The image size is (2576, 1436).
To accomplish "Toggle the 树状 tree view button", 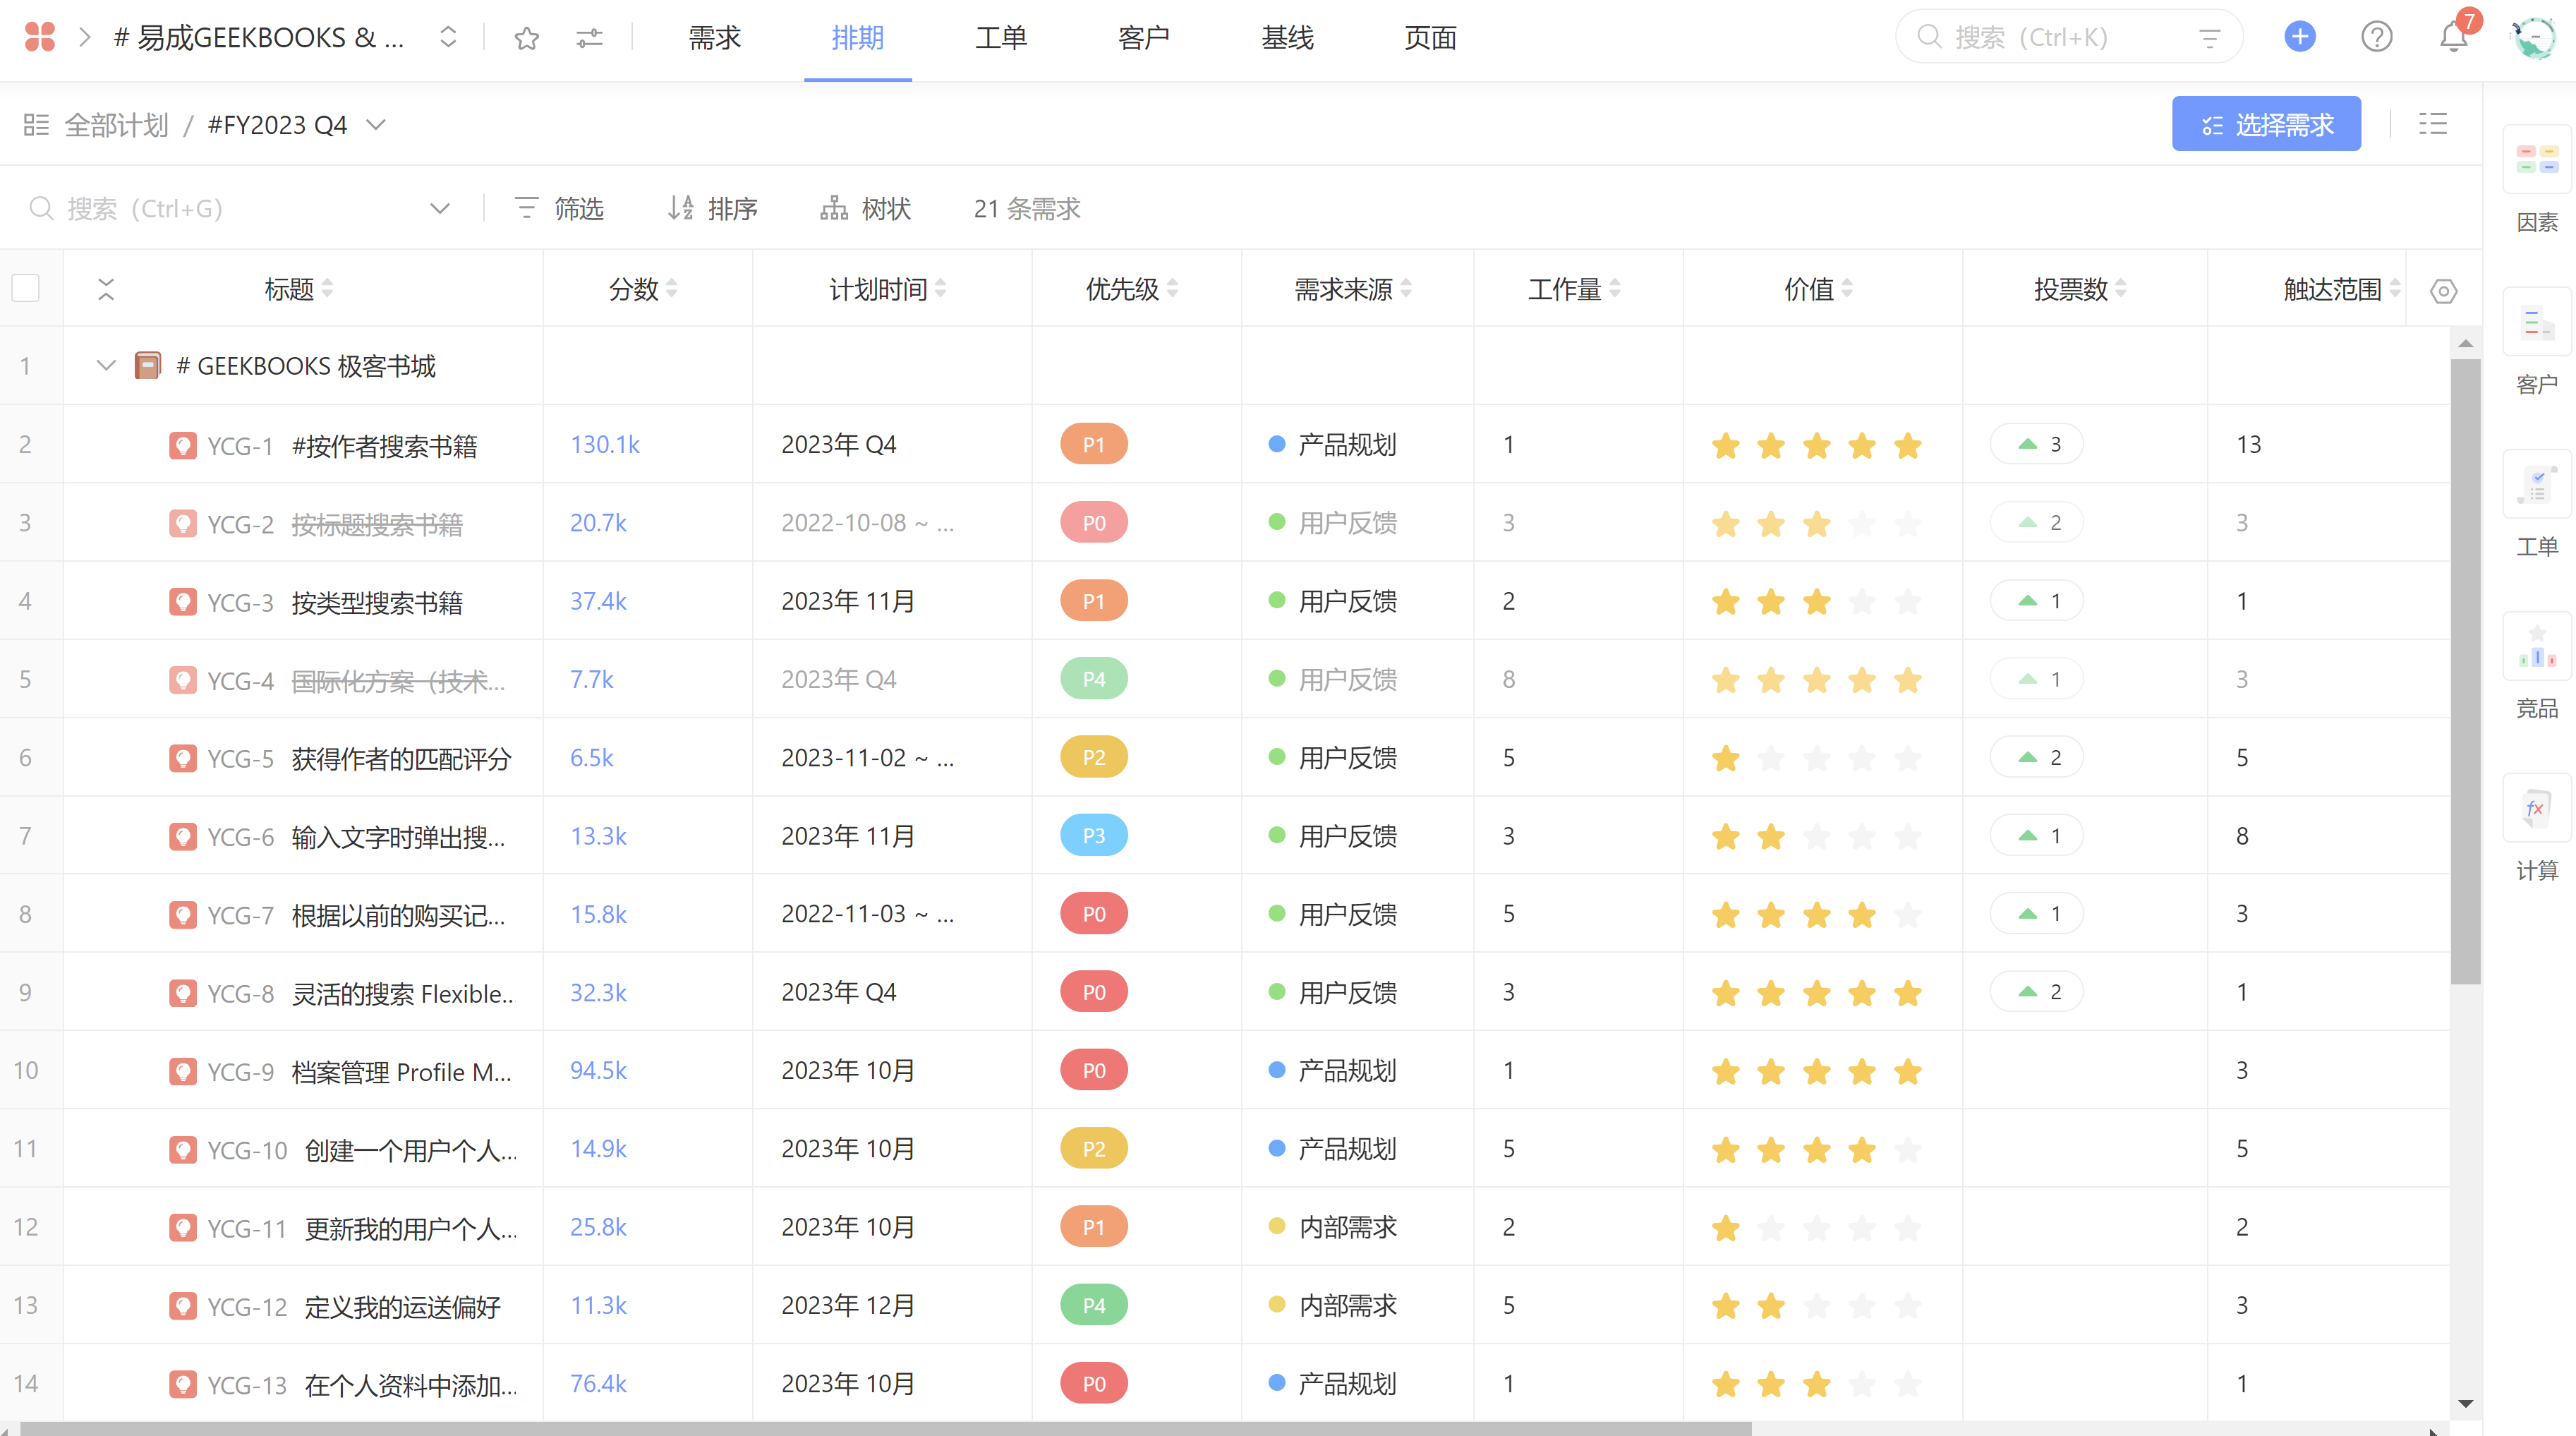I will click(866, 209).
